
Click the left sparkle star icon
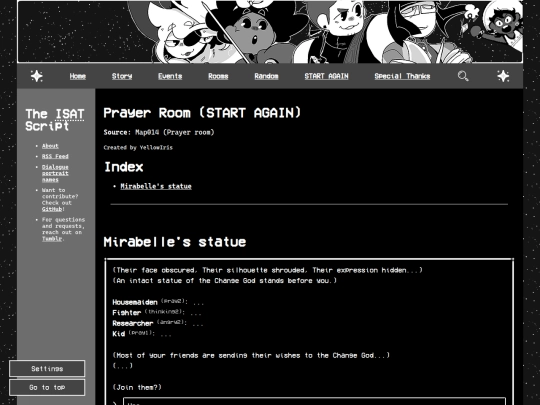coord(37,76)
